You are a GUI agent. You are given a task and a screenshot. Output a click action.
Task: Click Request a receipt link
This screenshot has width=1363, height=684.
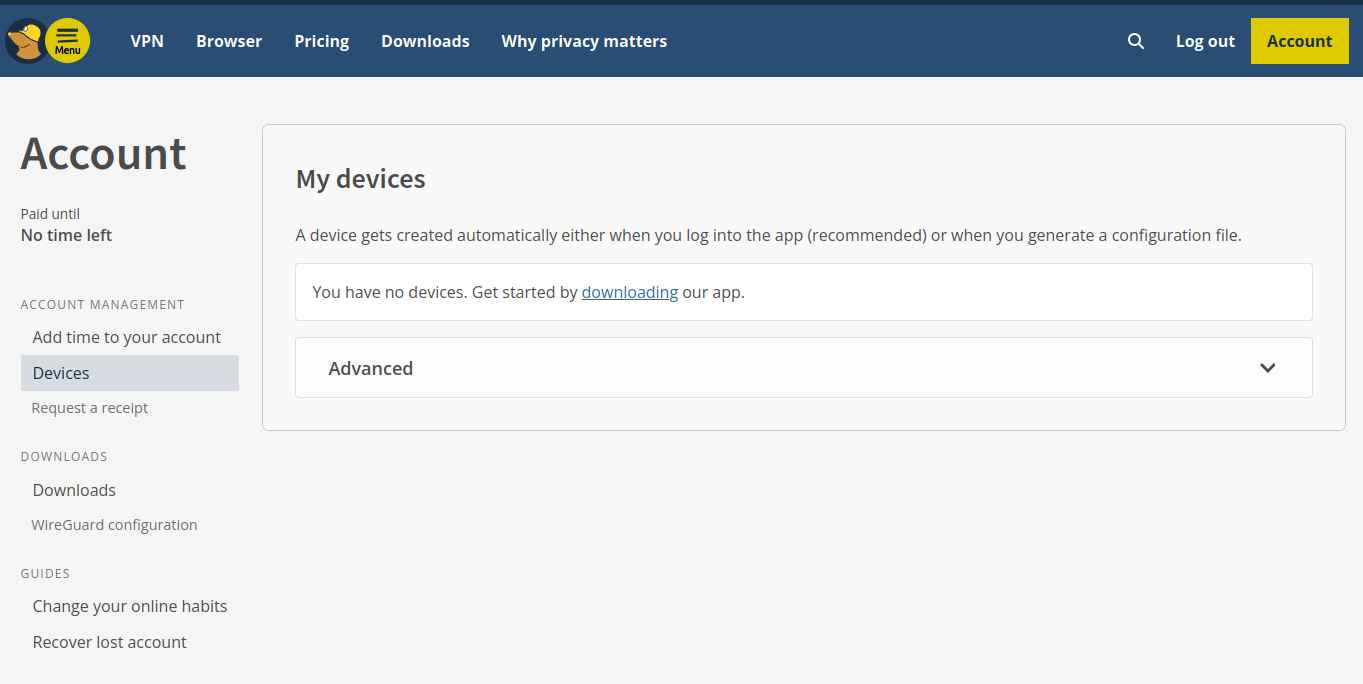click(x=90, y=408)
